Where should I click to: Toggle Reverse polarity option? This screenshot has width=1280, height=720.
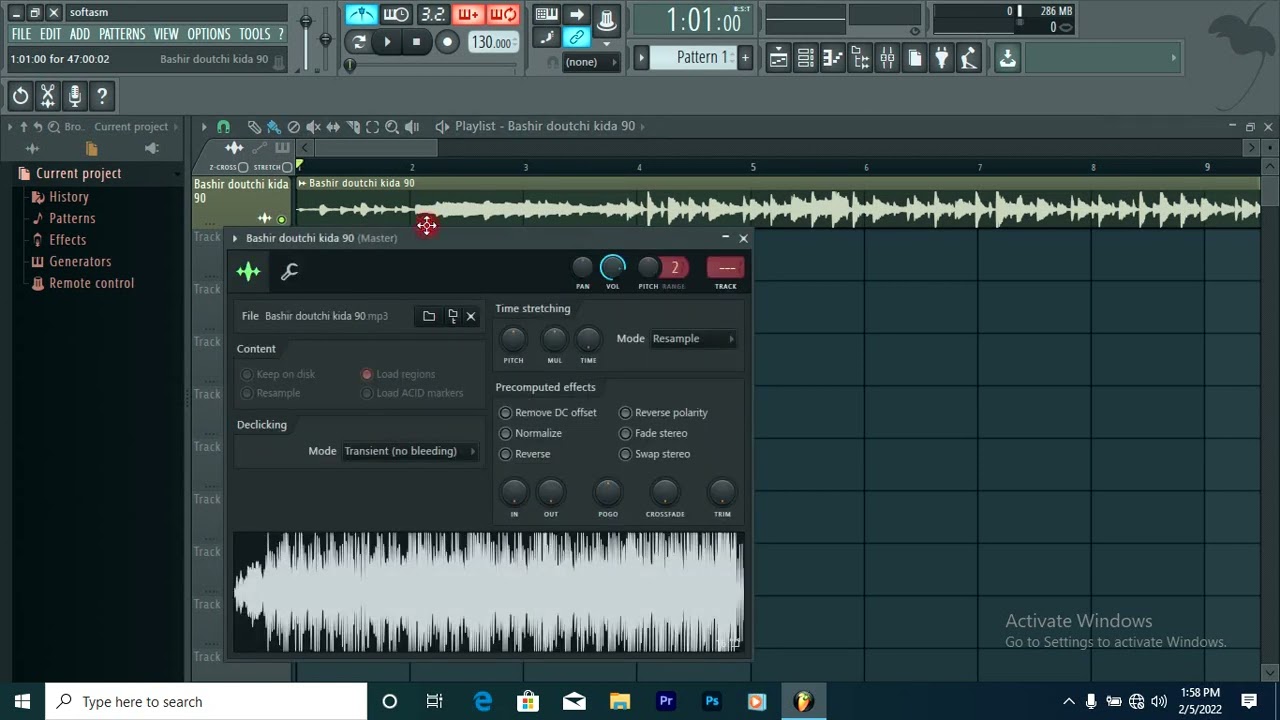coord(663,412)
